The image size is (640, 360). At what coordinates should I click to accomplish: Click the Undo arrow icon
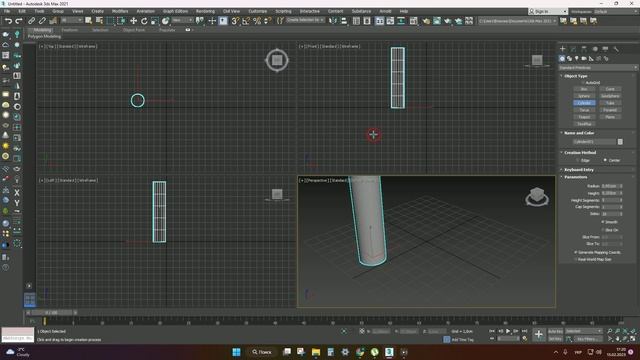(x=8, y=21)
